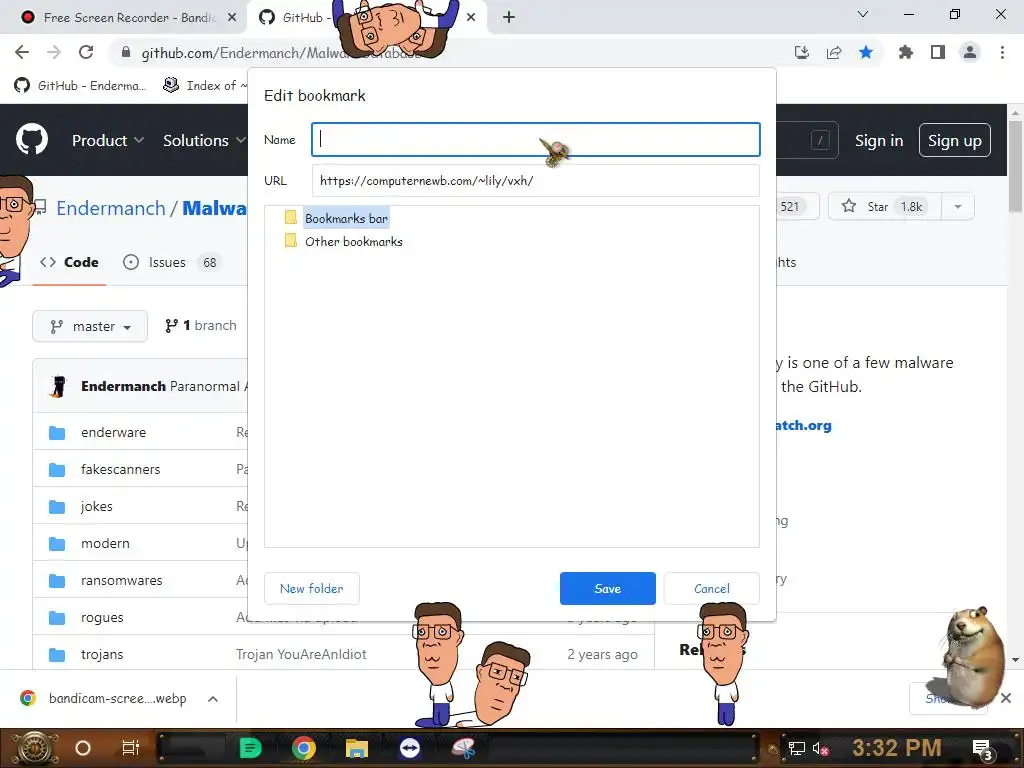Screen dimensions: 1024x768
Task: Open the rogues folder
Action: (102, 618)
